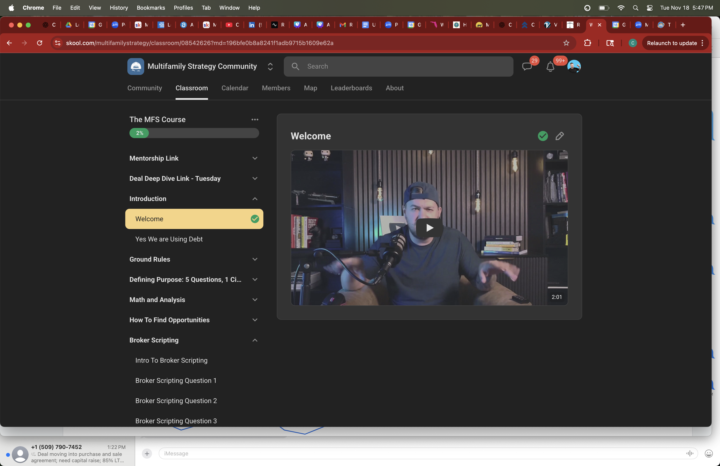720x466 pixels.
Task: Switch to the Calendar tab
Action: point(235,88)
